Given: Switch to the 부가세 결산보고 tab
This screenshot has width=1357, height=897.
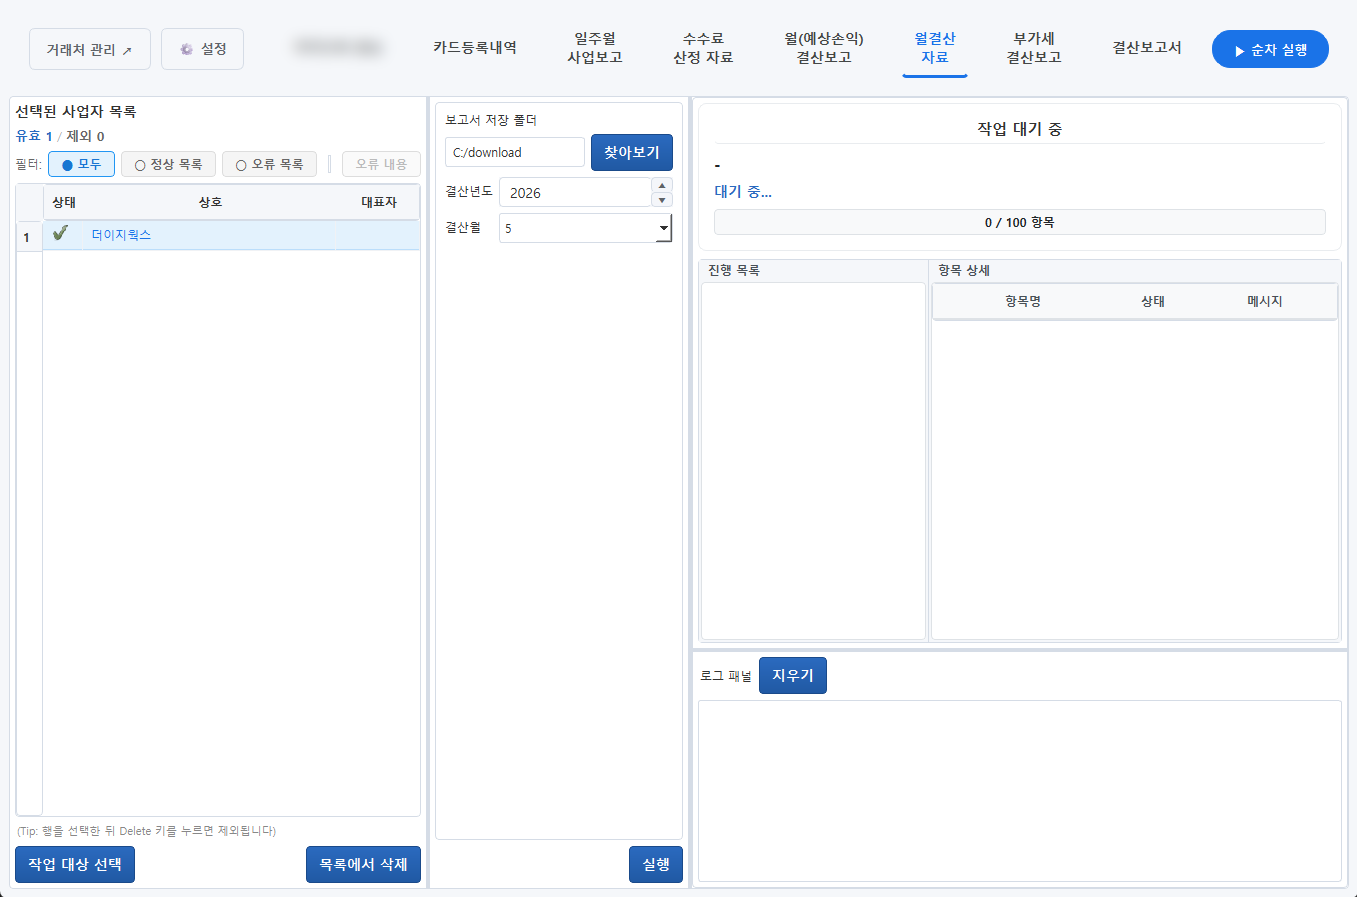Looking at the screenshot, I should click(1034, 48).
